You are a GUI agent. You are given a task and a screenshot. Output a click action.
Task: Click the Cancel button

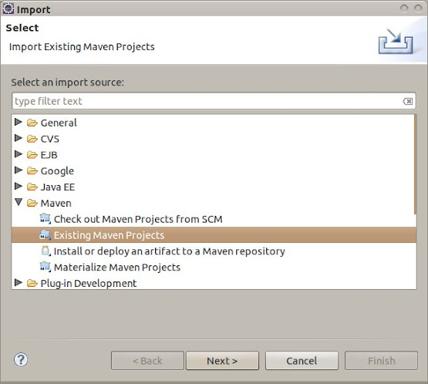[302, 361]
